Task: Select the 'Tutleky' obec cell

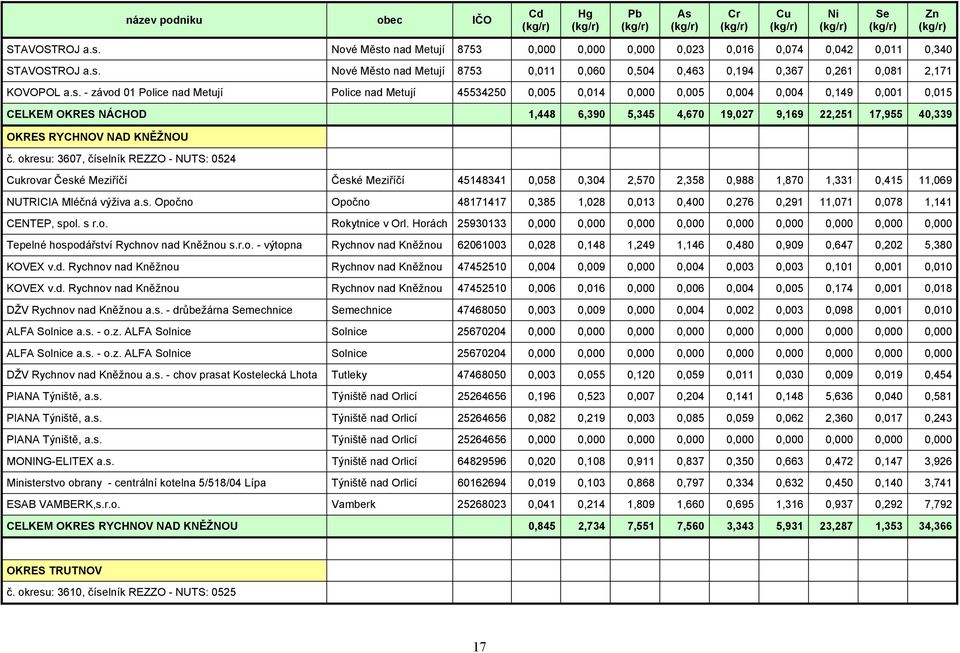Action: [349, 375]
